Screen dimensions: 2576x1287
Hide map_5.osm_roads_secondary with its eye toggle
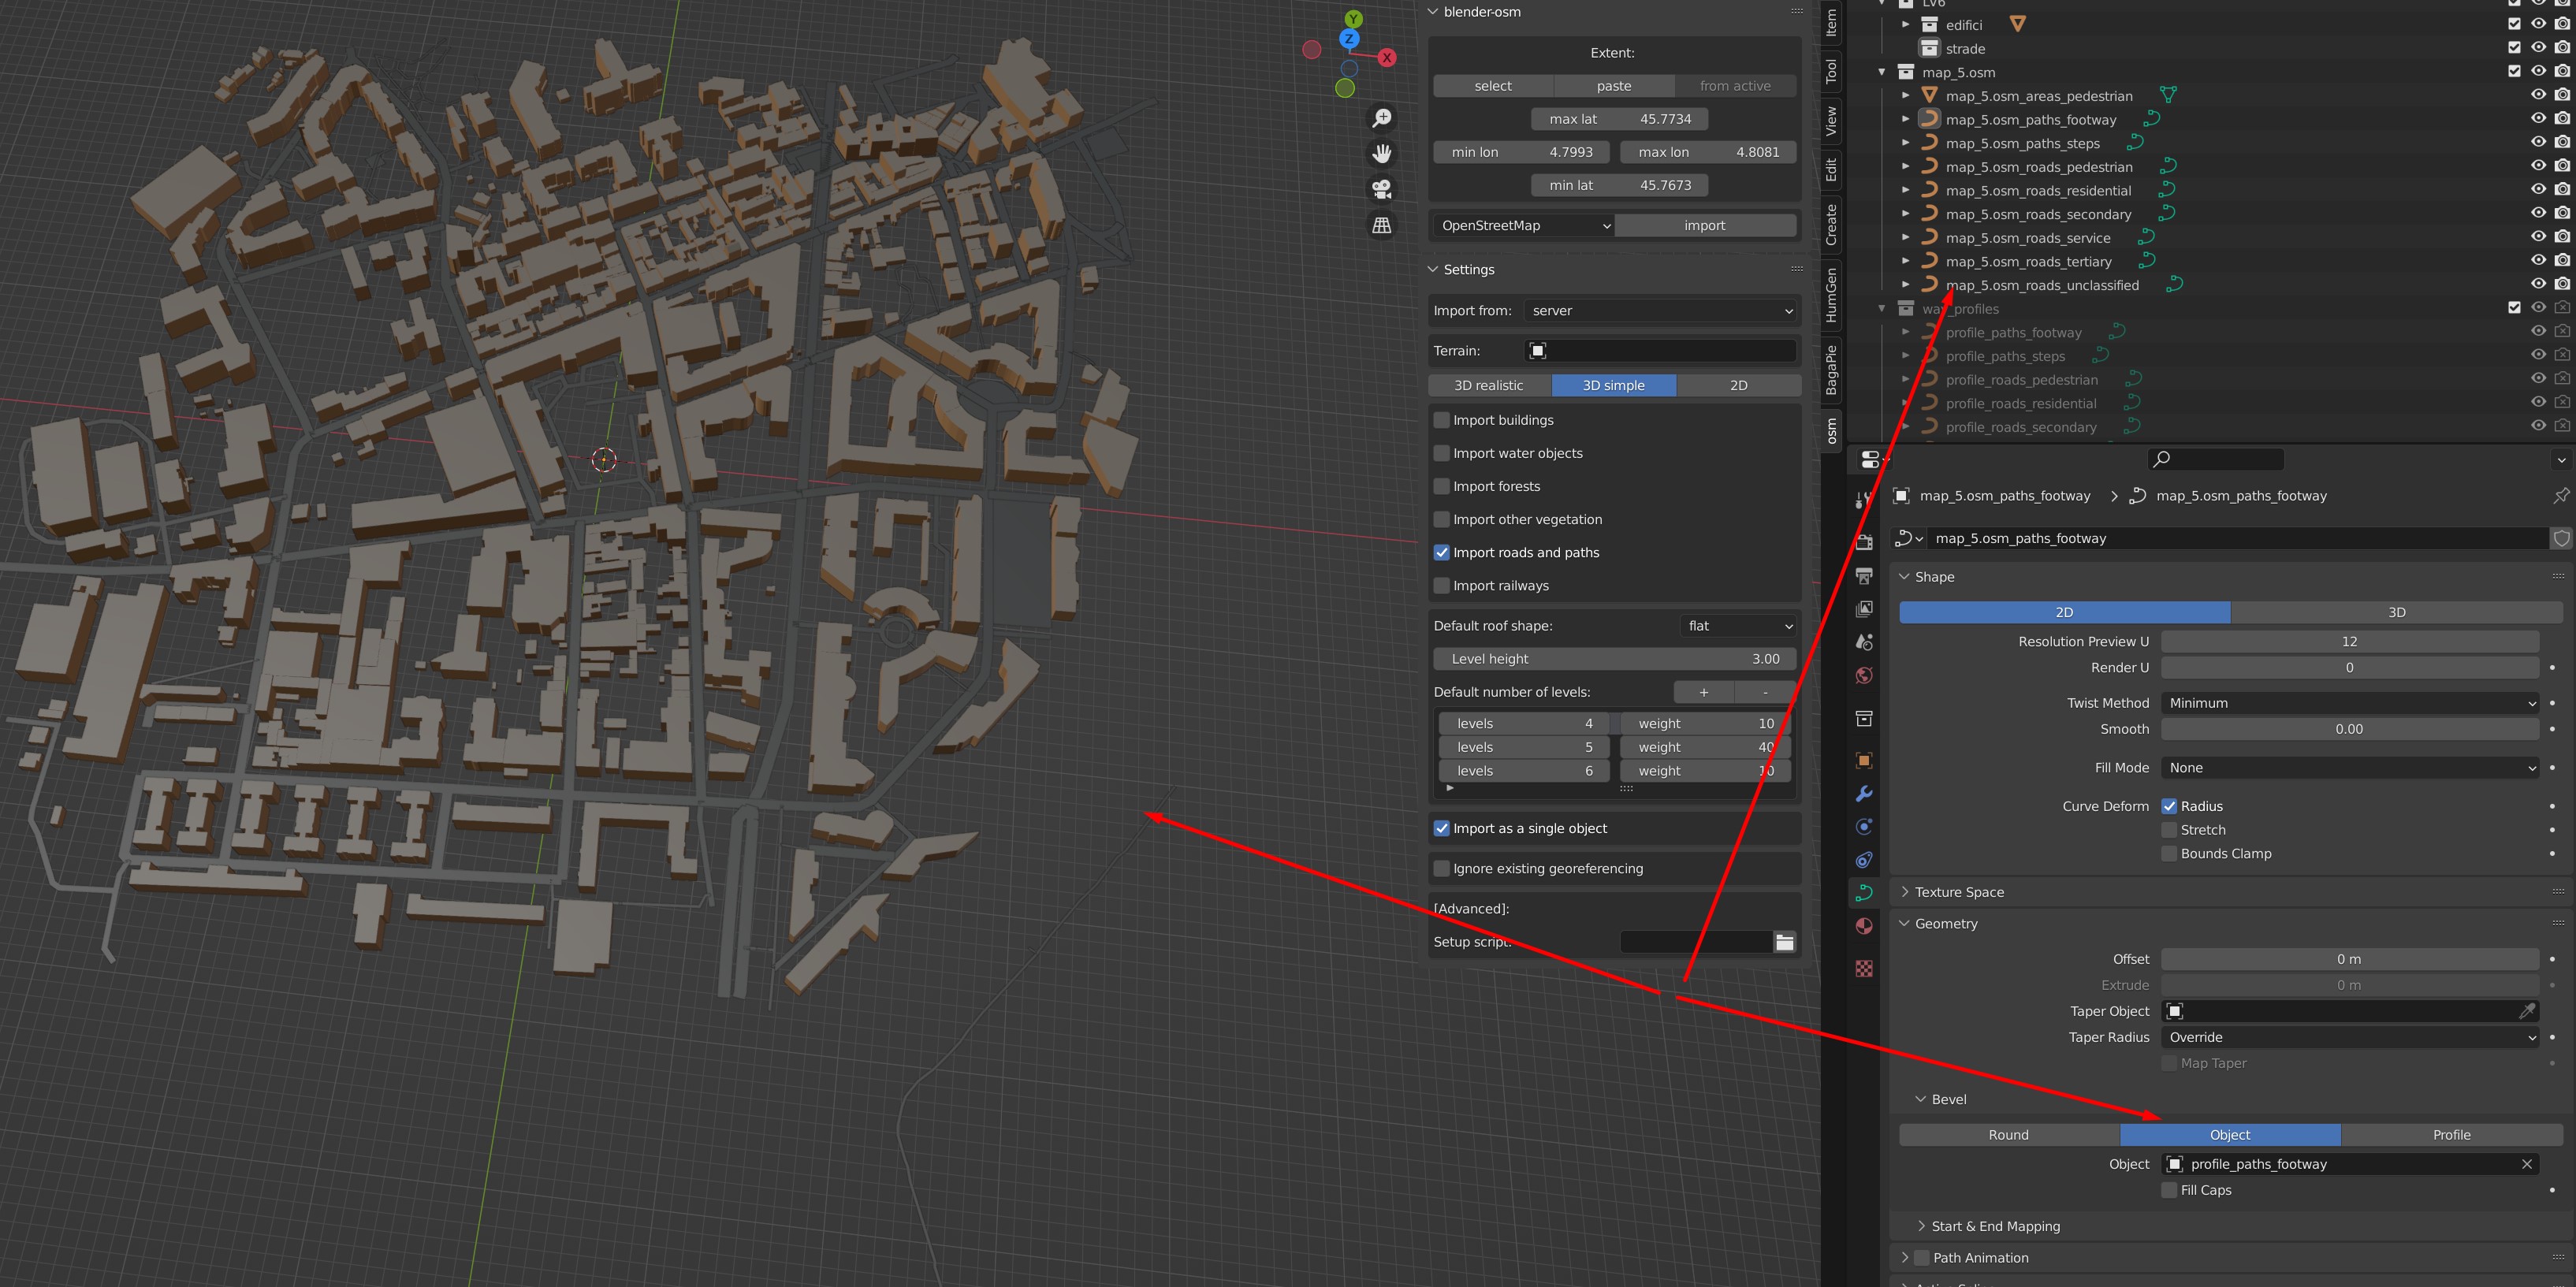tap(2538, 212)
